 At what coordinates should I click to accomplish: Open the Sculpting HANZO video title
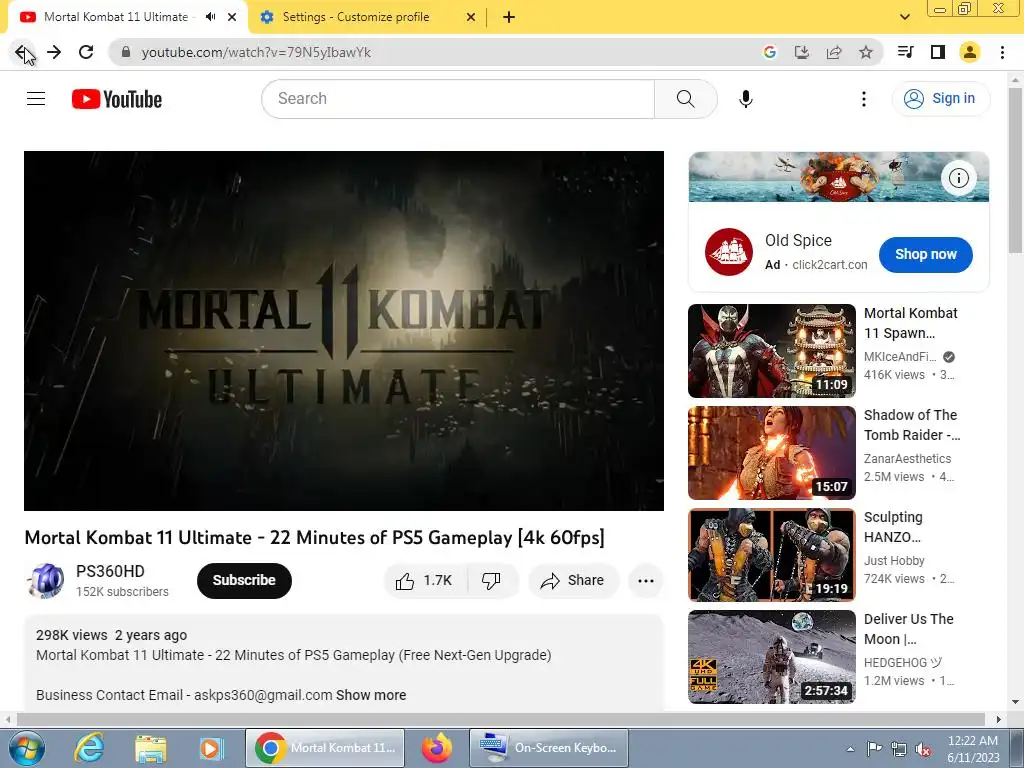click(x=893, y=527)
